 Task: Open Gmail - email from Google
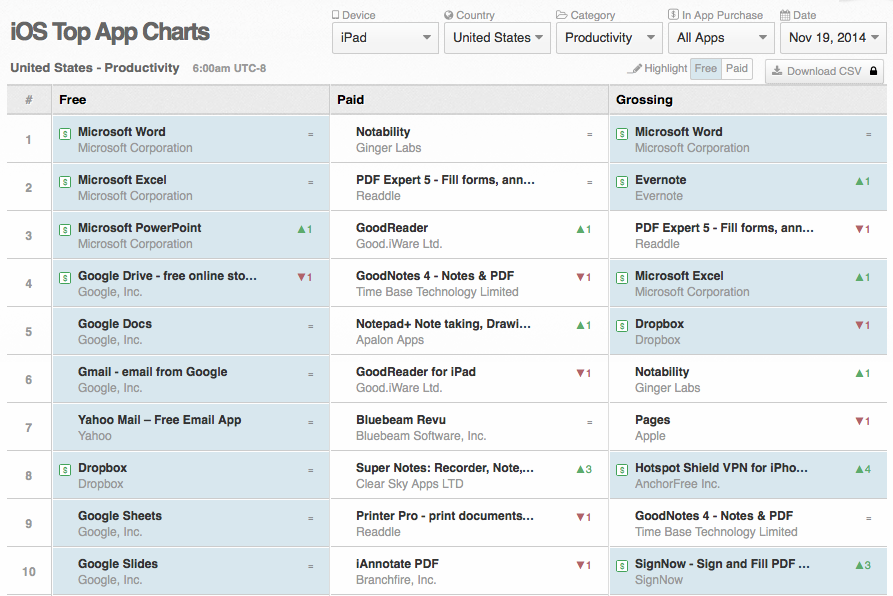pos(153,372)
